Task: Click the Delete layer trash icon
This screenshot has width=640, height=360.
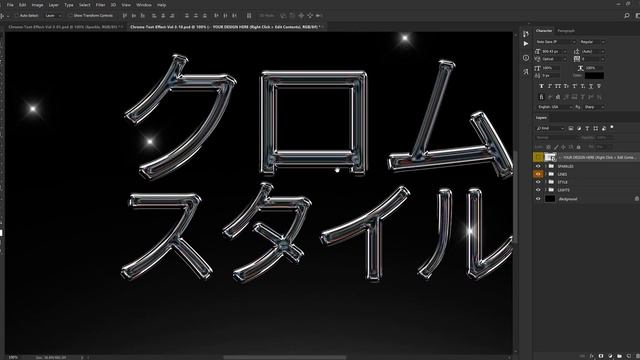Action: point(638,356)
